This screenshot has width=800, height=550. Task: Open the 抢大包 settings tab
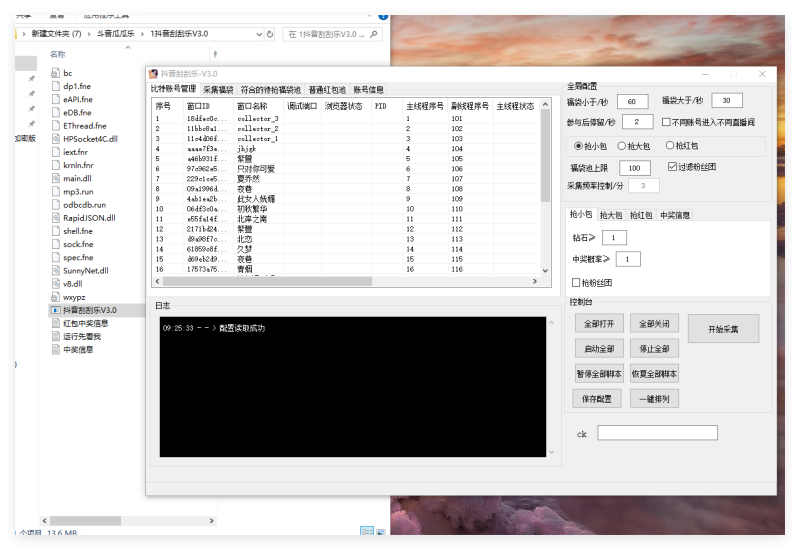(x=611, y=215)
